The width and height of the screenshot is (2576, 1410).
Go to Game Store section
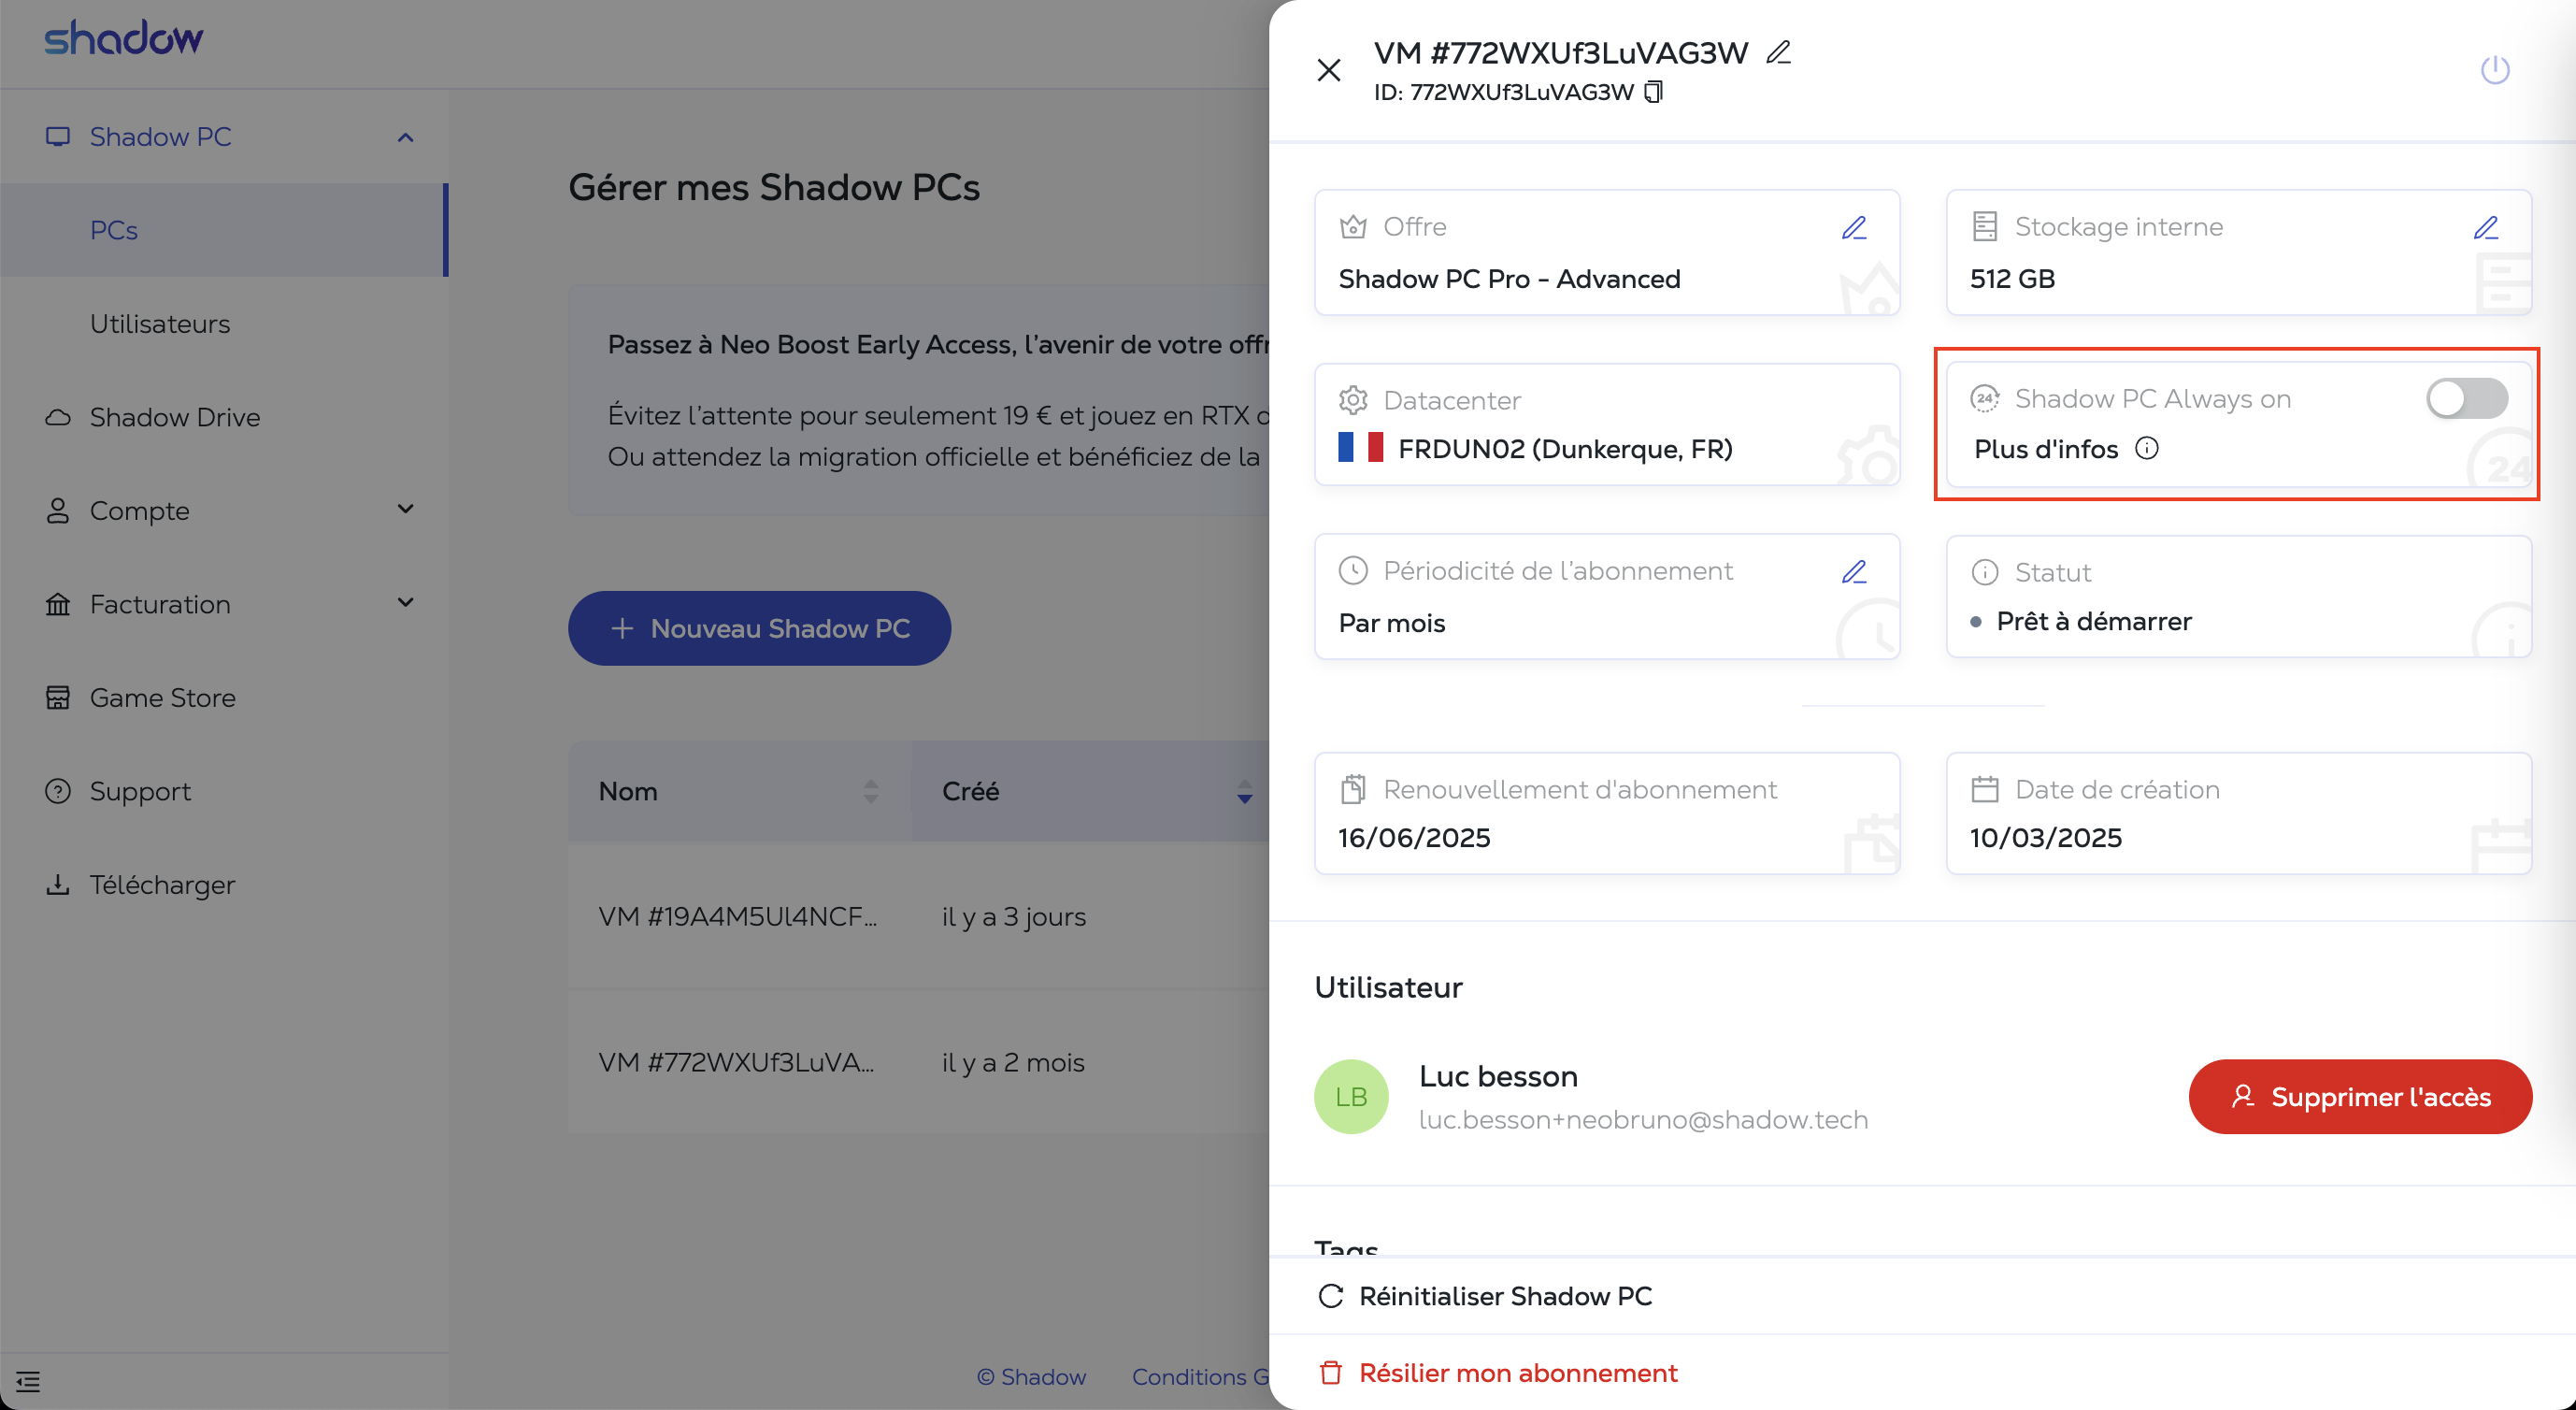tap(163, 697)
